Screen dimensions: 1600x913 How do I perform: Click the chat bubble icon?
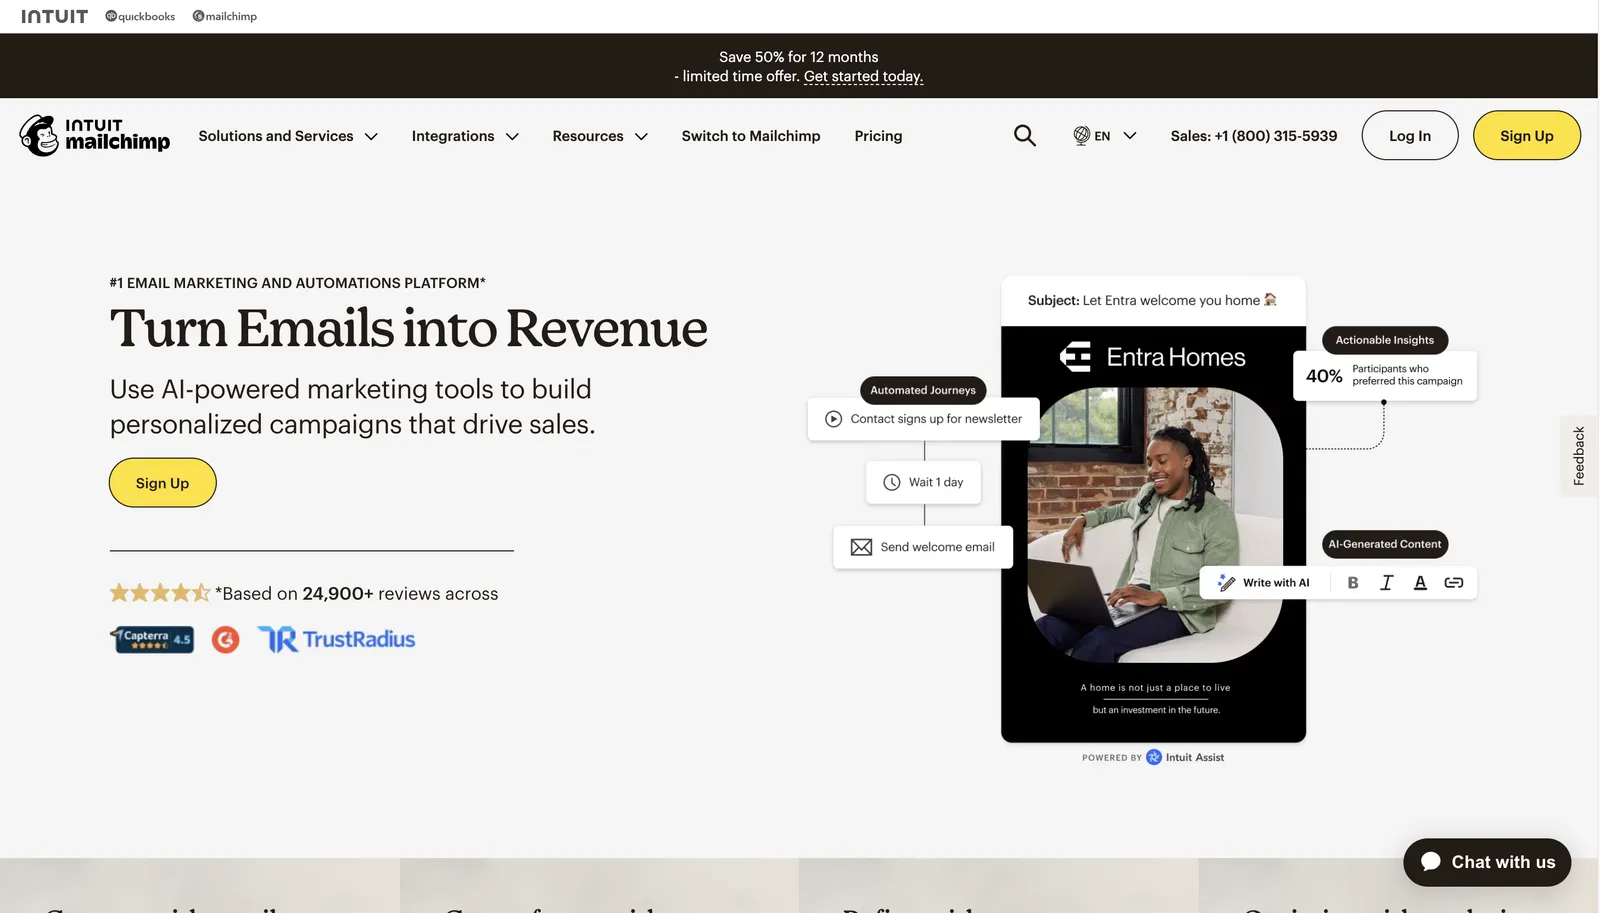point(1431,862)
